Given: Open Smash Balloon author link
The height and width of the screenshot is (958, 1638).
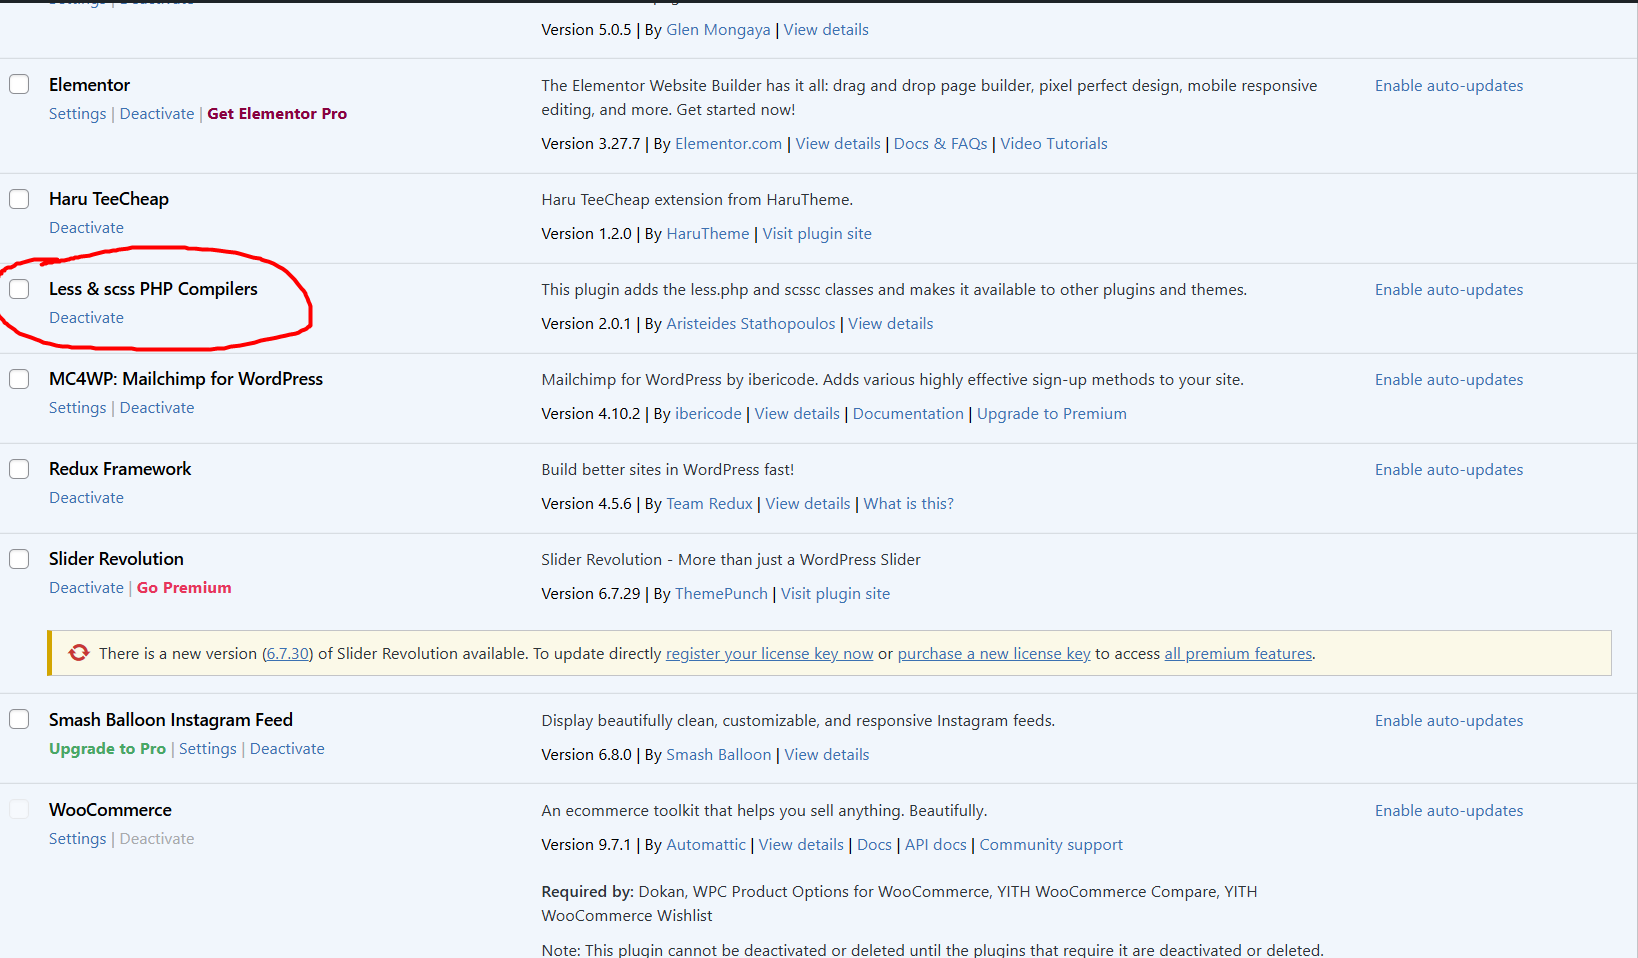Looking at the screenshot, I should pos(719,754).
